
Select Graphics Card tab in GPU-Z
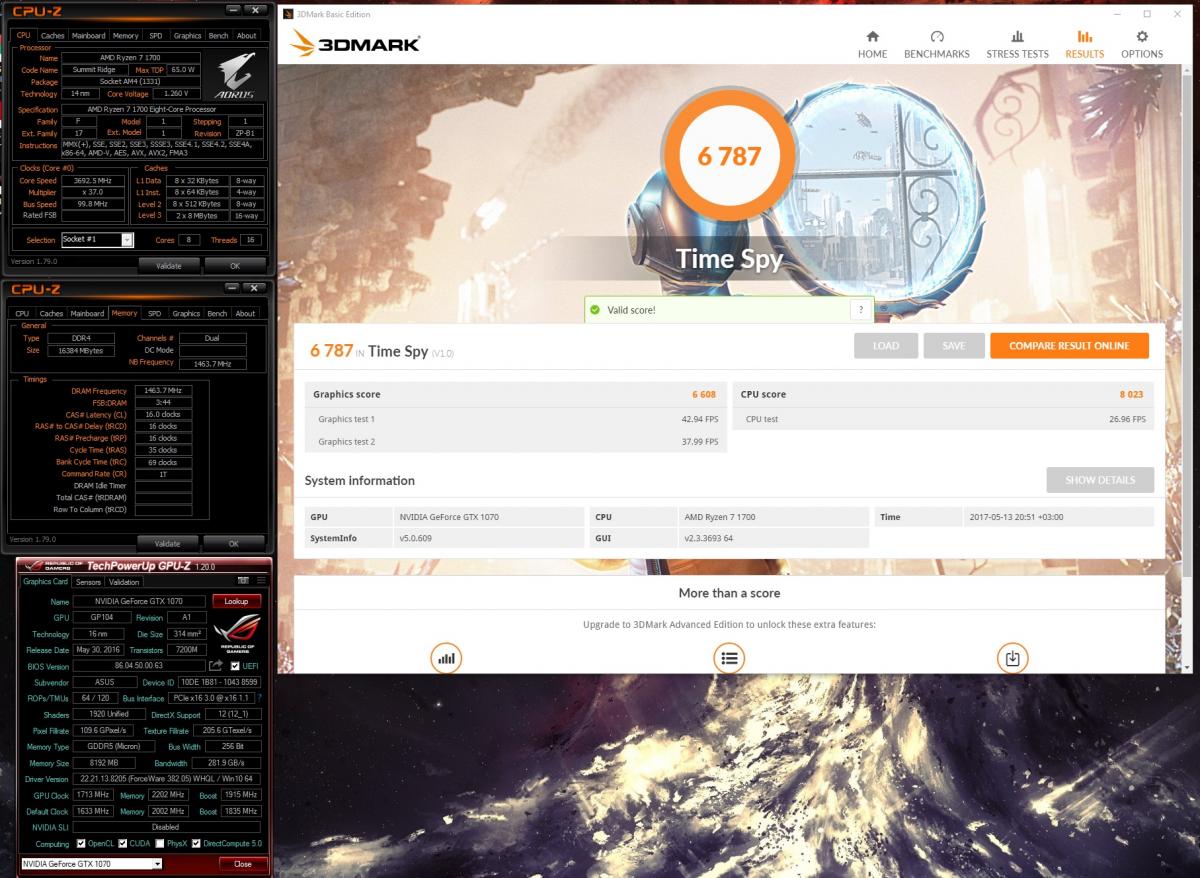(x=45, y=581)
